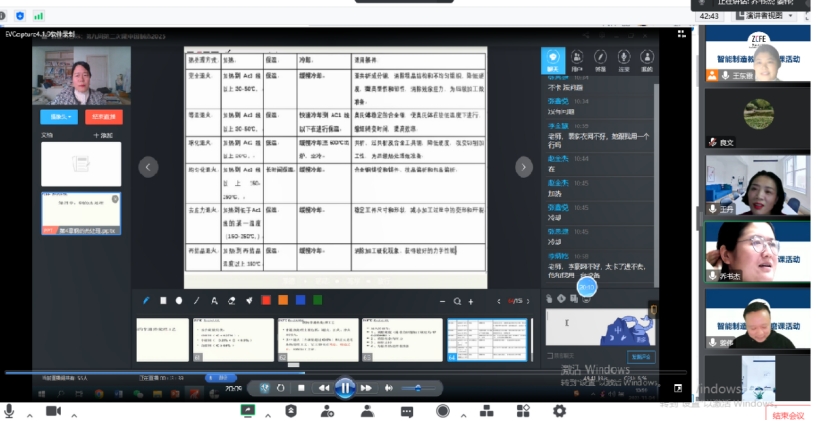Screen dimensions: 830x421
Task: Pick the red annotation color
Action: coord(266,301)
